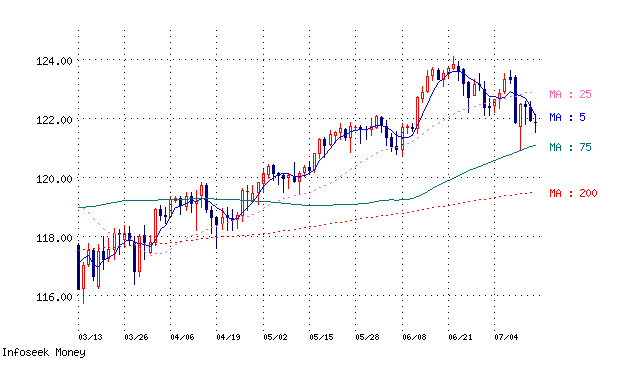Click the blue MA : 5 legend

tap(567, 117)
